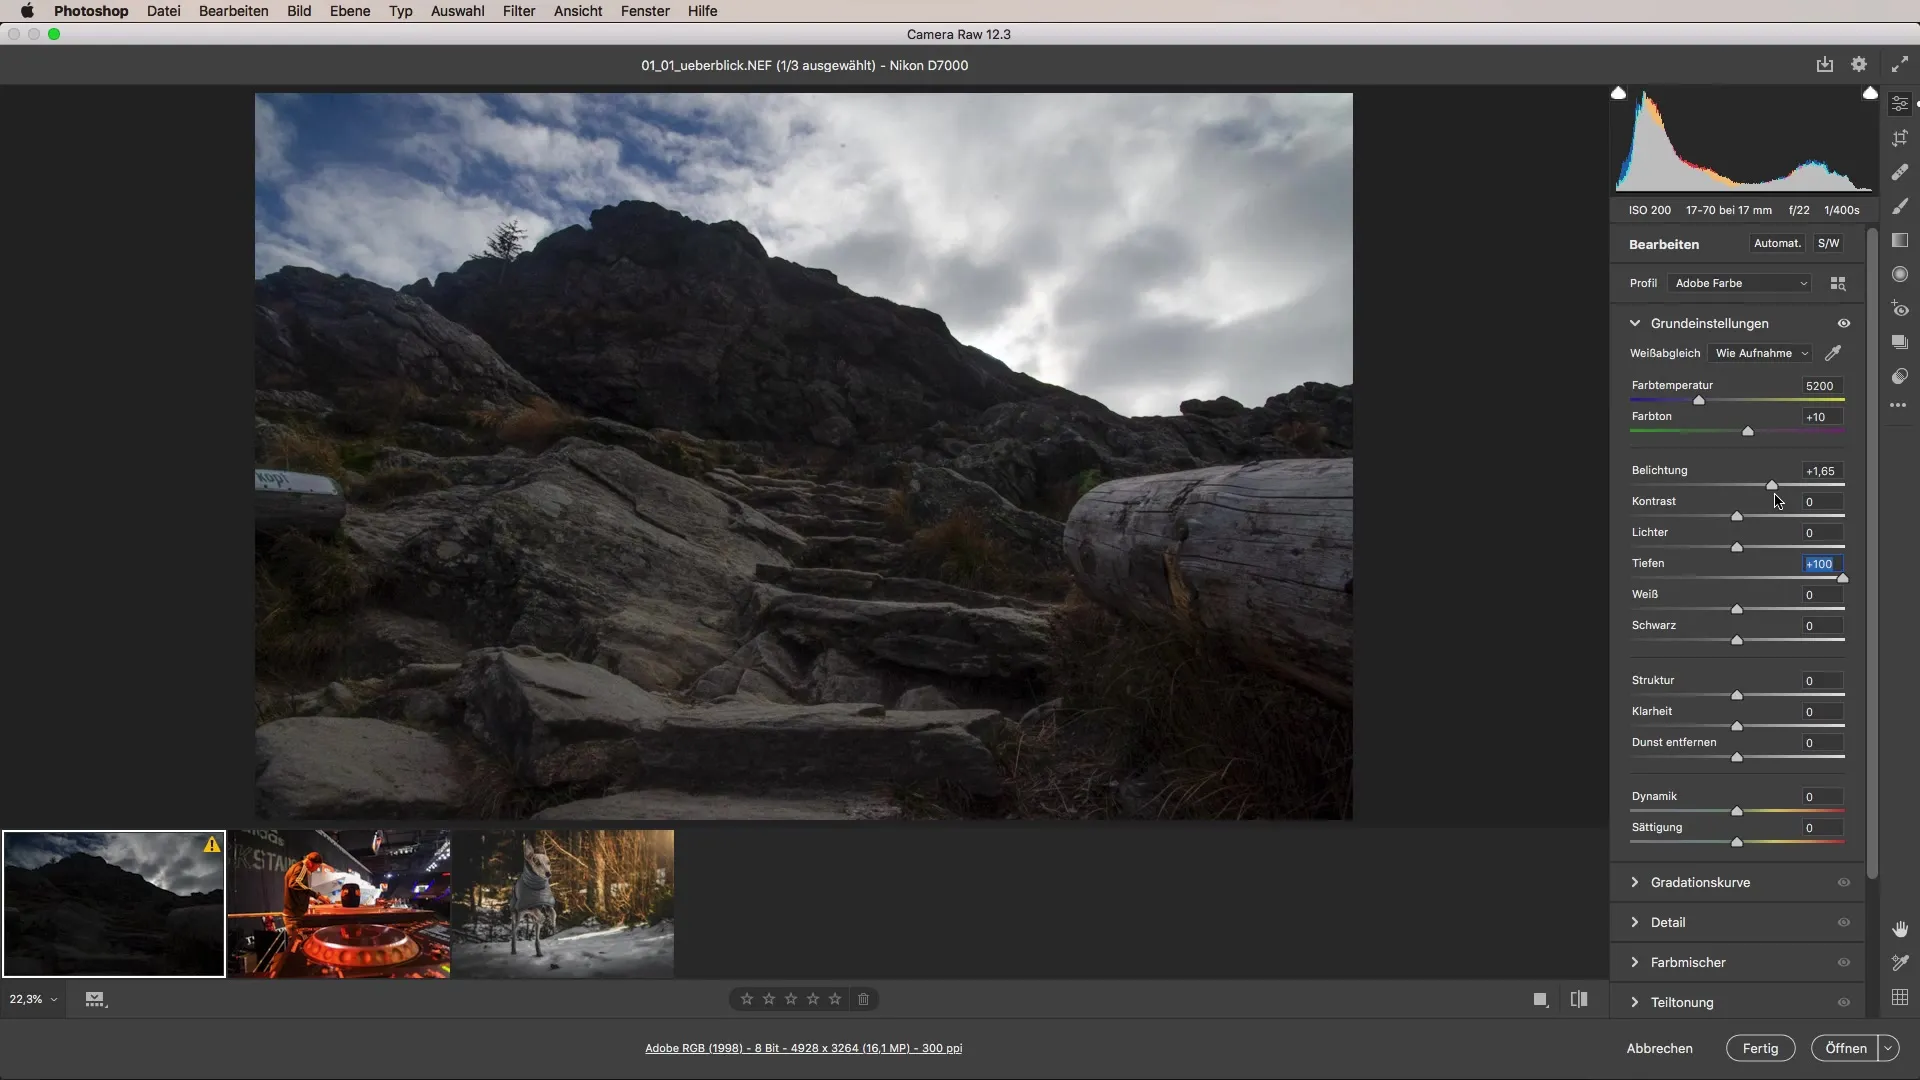Select the Hand tool
Viewport: 1920px width, 1080px height.
(1900, 929)
